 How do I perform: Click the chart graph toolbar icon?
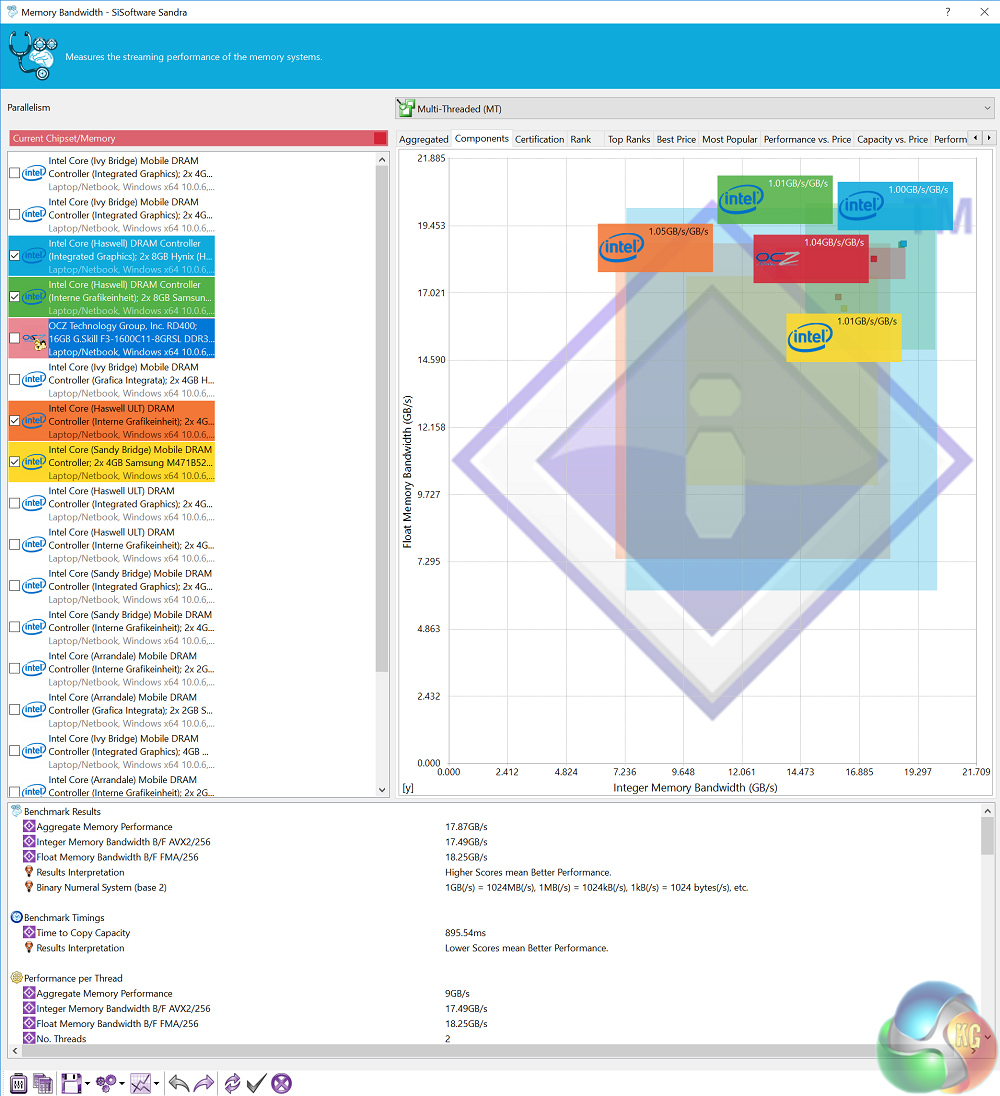[x=141, y=1083]
